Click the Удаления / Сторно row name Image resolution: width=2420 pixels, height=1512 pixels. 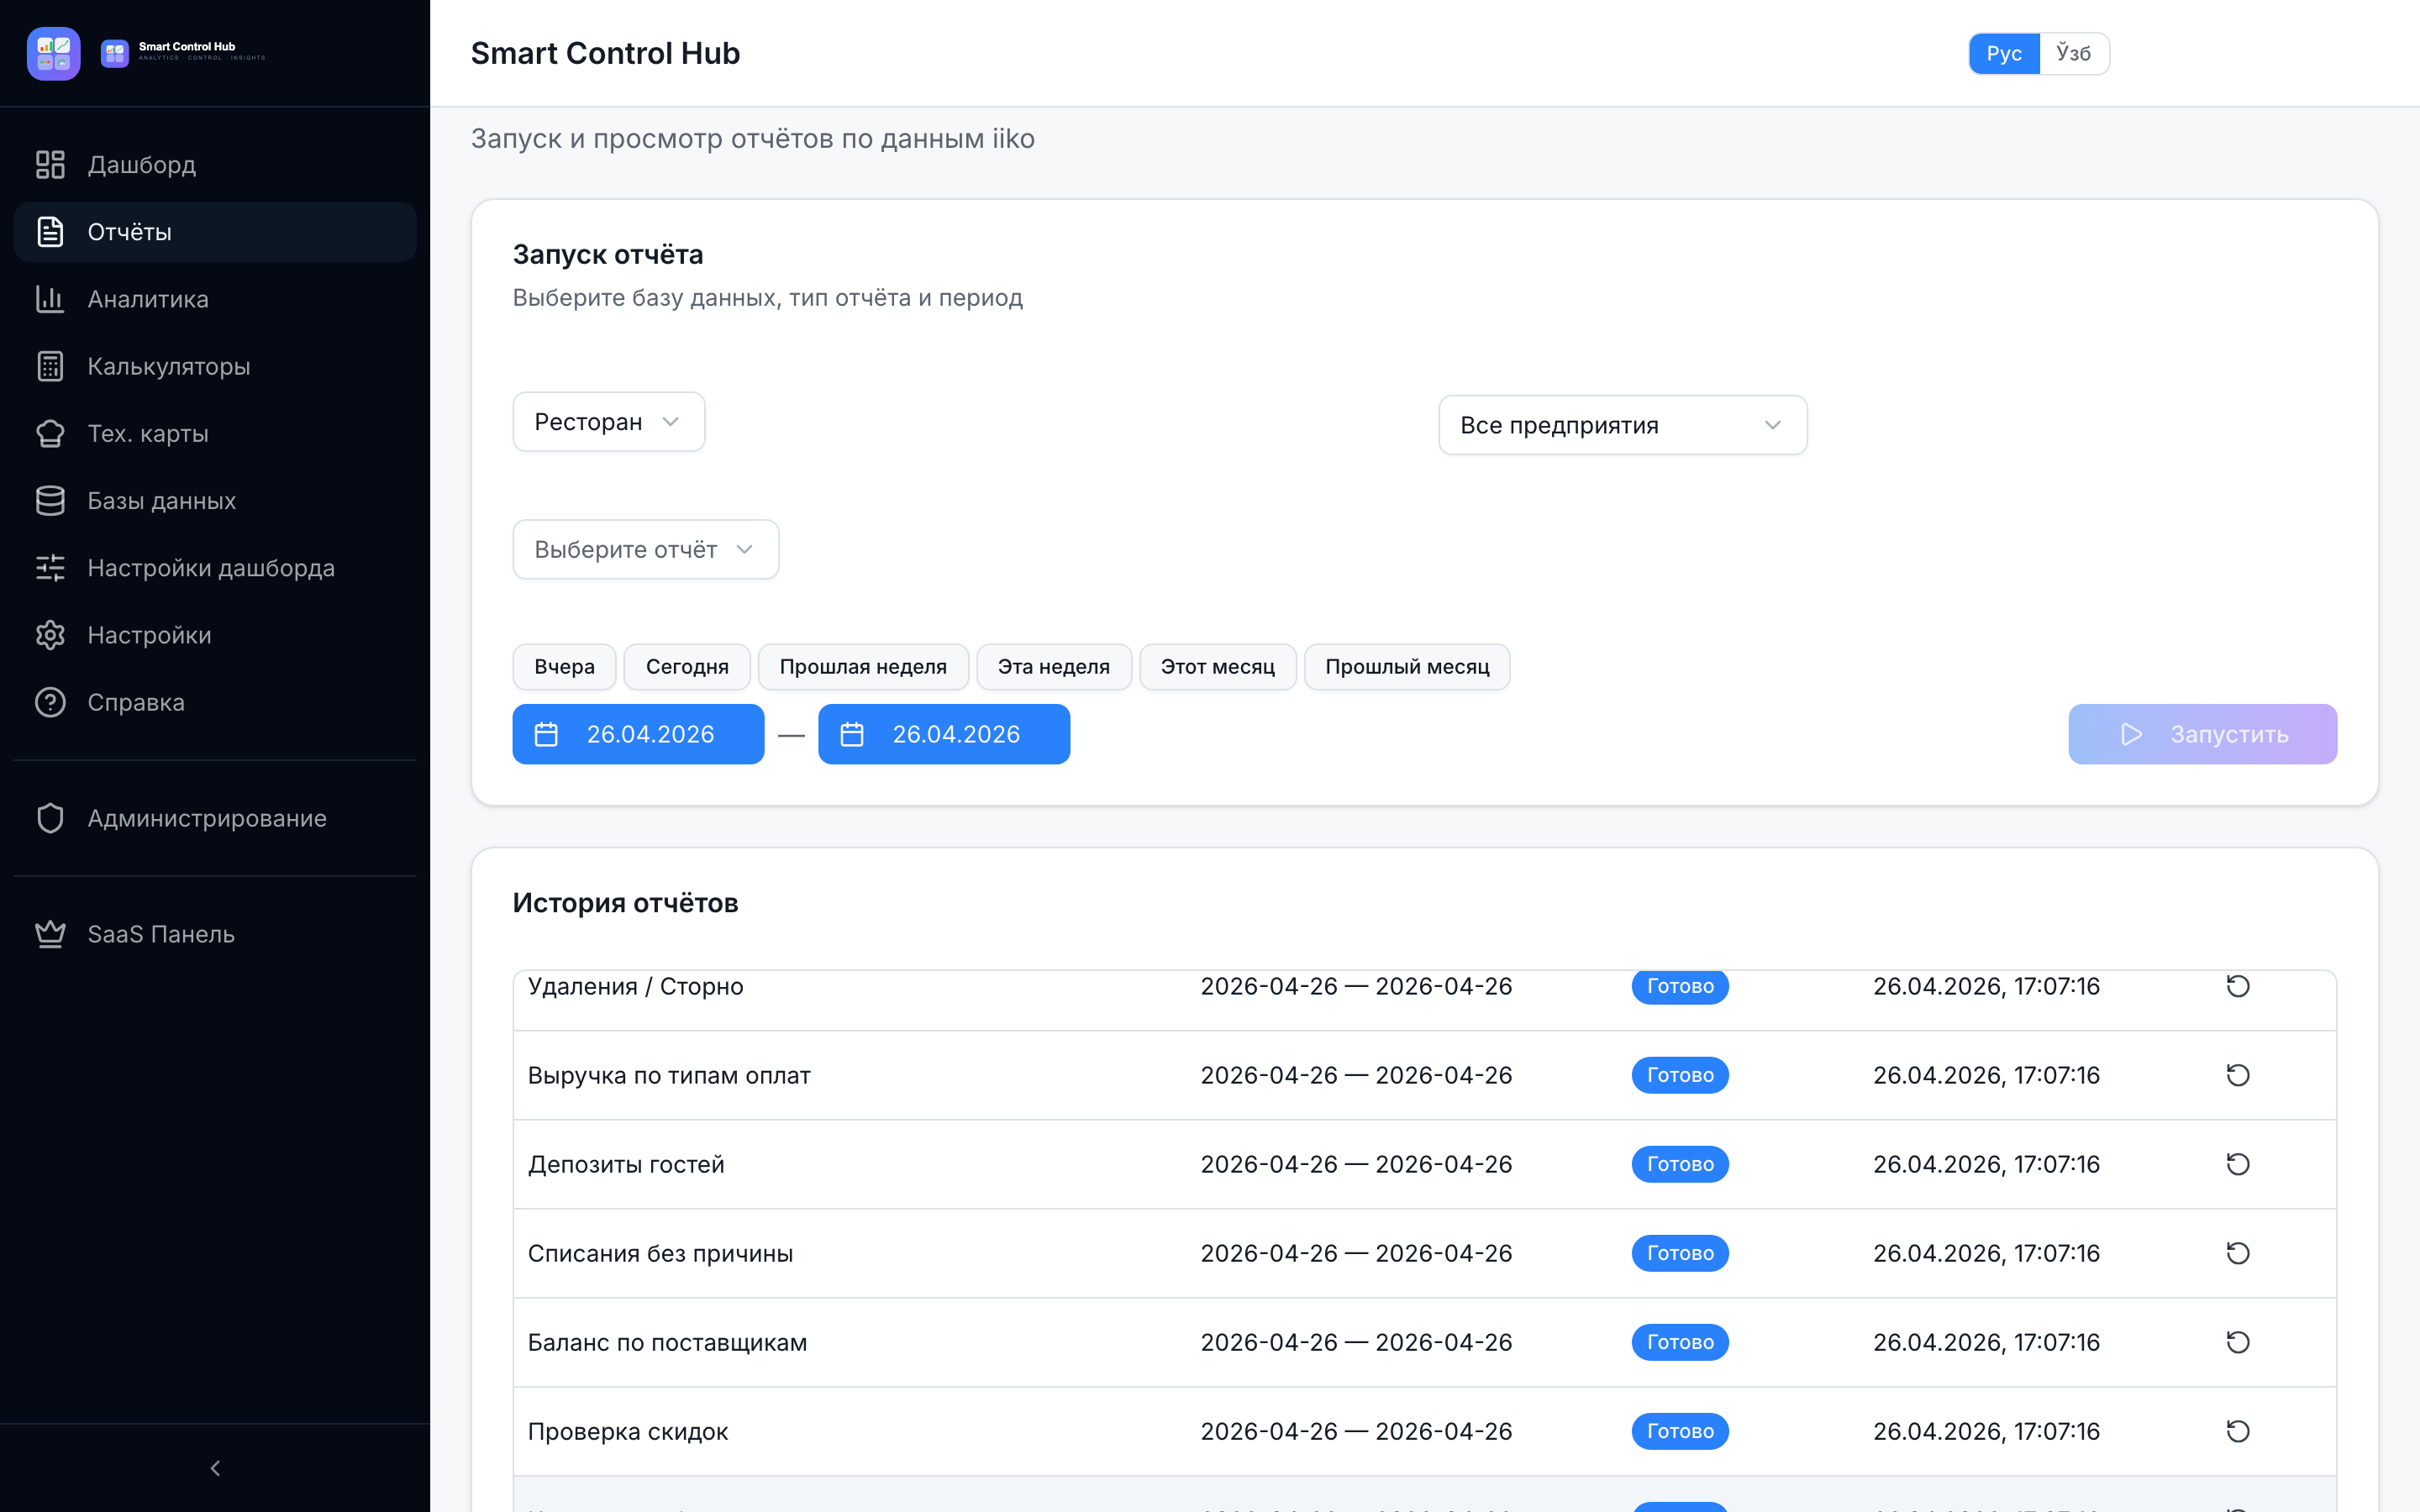636,986
